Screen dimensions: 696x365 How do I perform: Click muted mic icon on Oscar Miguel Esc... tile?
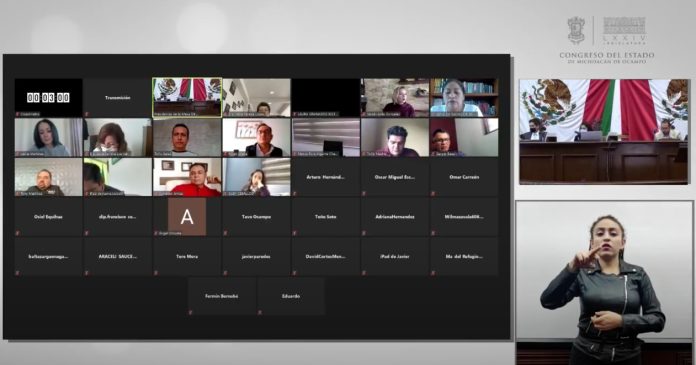click(364, 193)
